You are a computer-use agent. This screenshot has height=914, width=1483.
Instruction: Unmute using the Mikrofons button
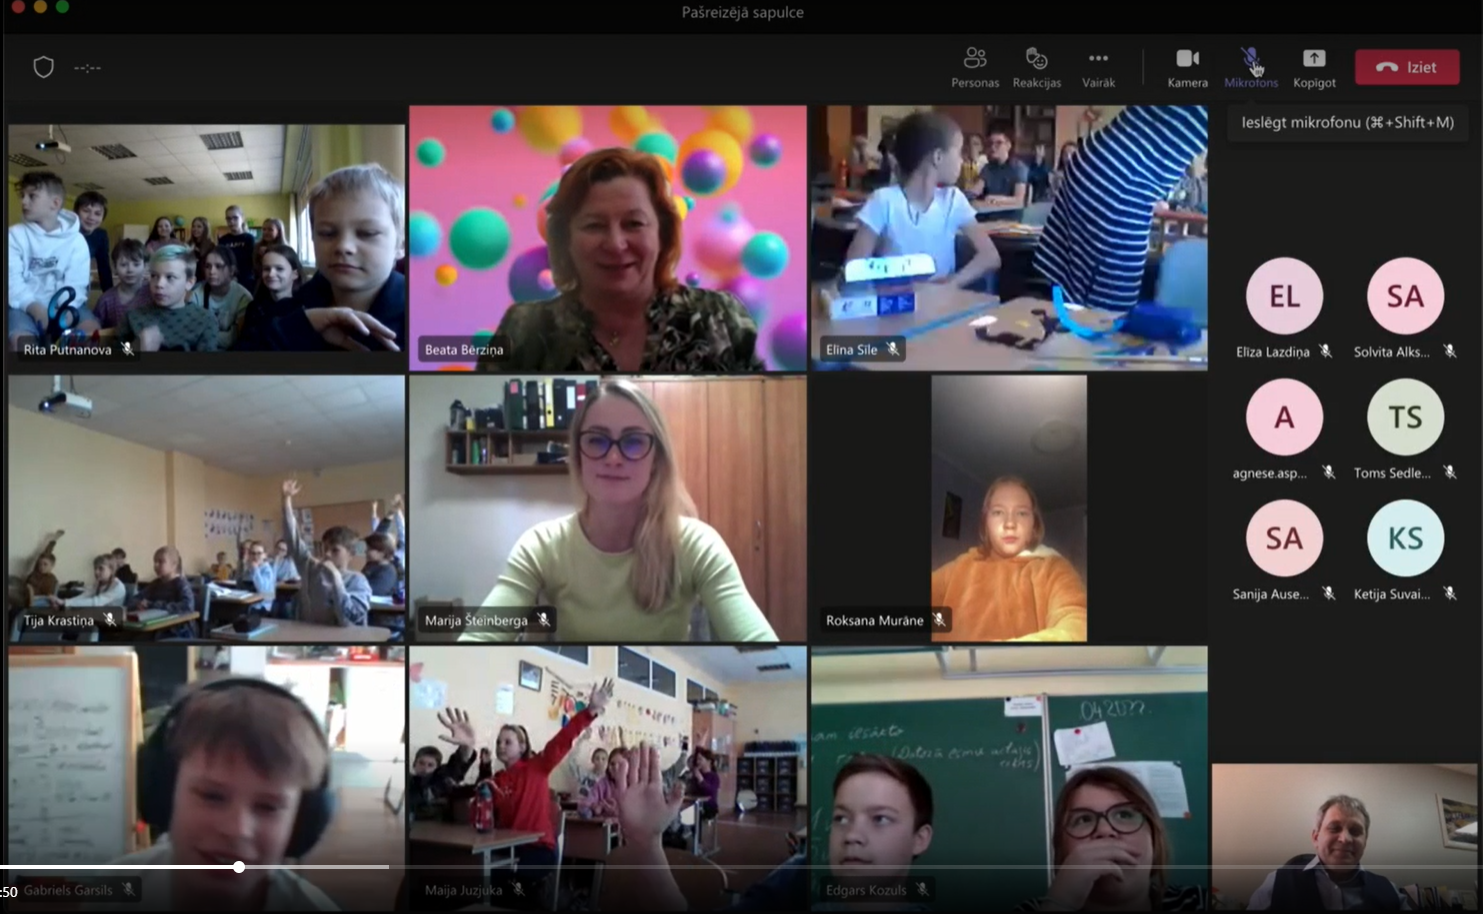click(1250, 60)
